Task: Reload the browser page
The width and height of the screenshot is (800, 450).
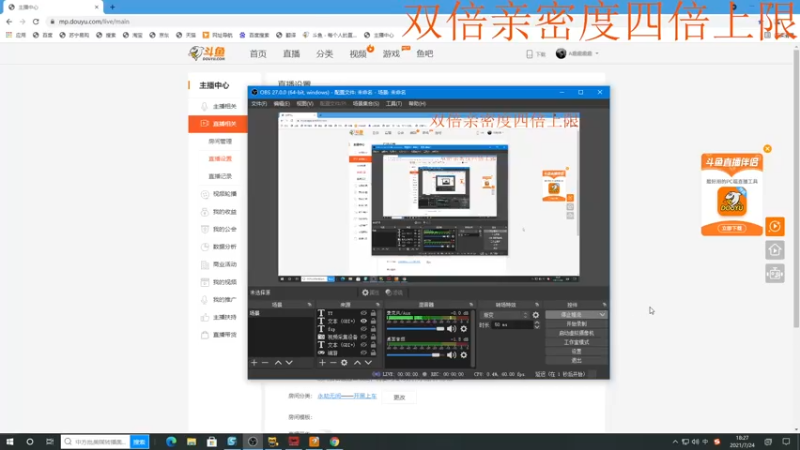Action: point(36,21)
